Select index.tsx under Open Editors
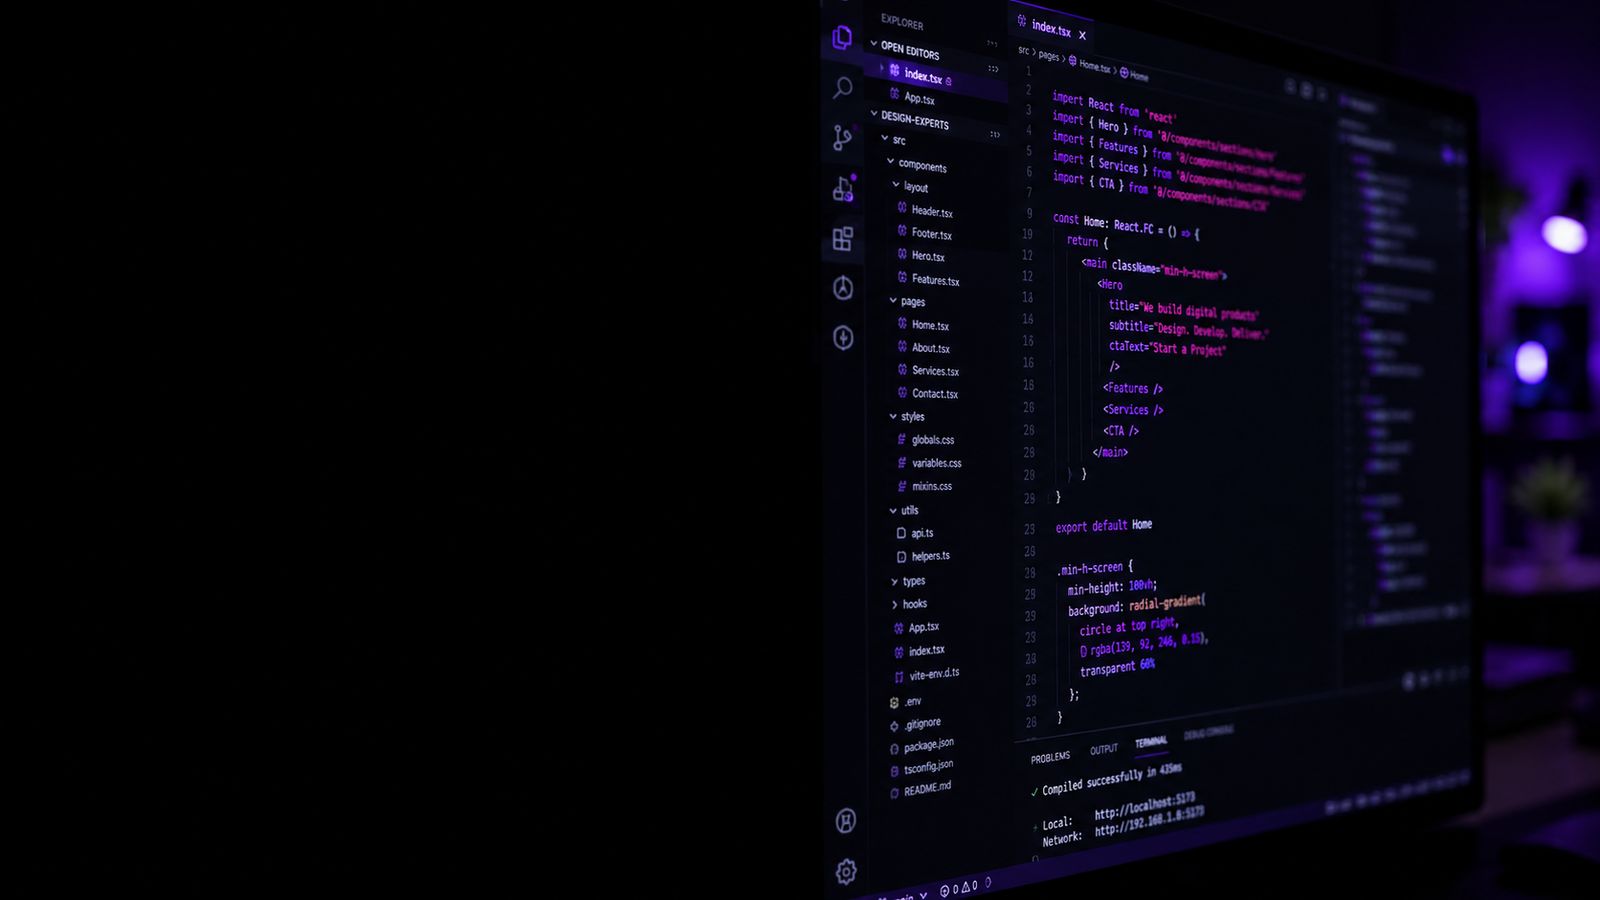 pos(923,76)
